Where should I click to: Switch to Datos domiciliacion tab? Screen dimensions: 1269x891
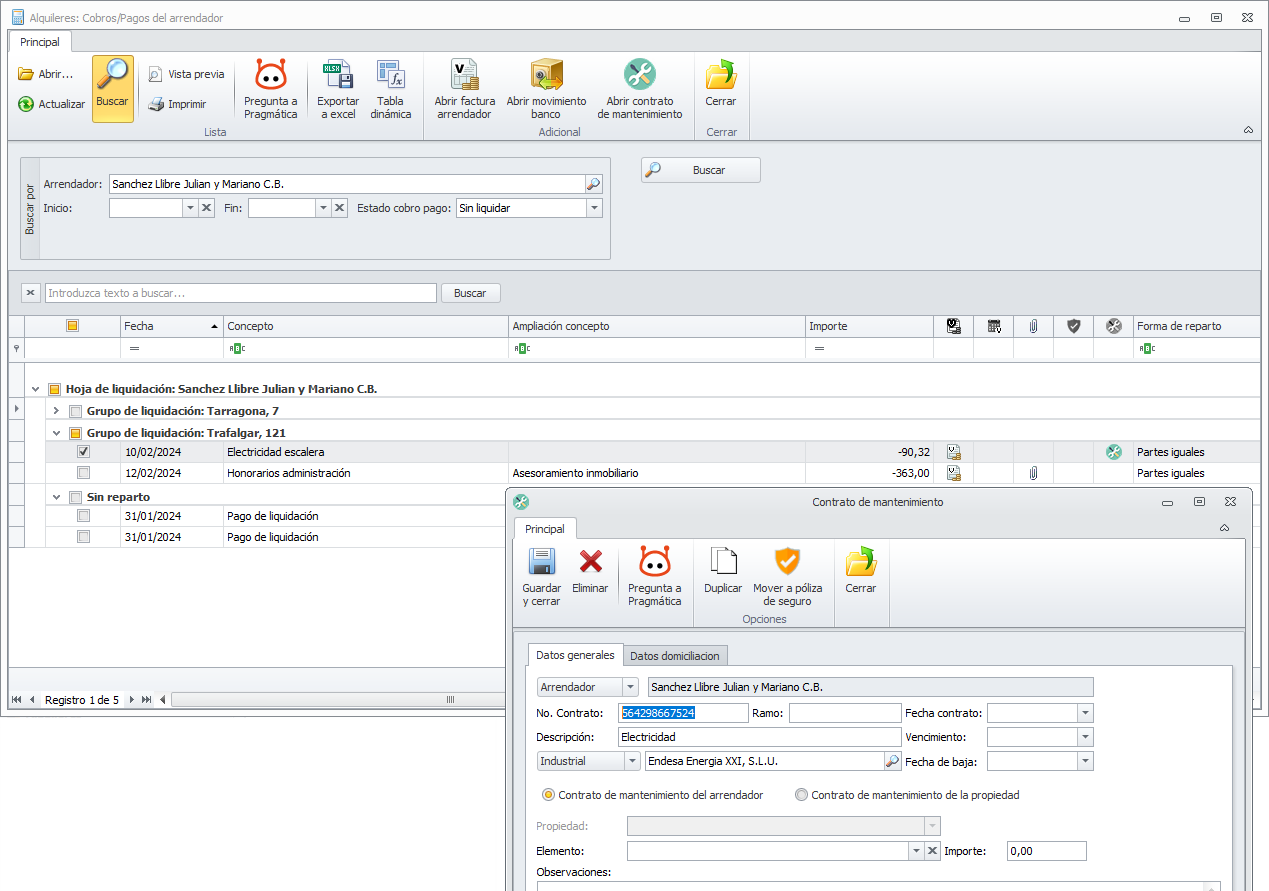point(674,656)
